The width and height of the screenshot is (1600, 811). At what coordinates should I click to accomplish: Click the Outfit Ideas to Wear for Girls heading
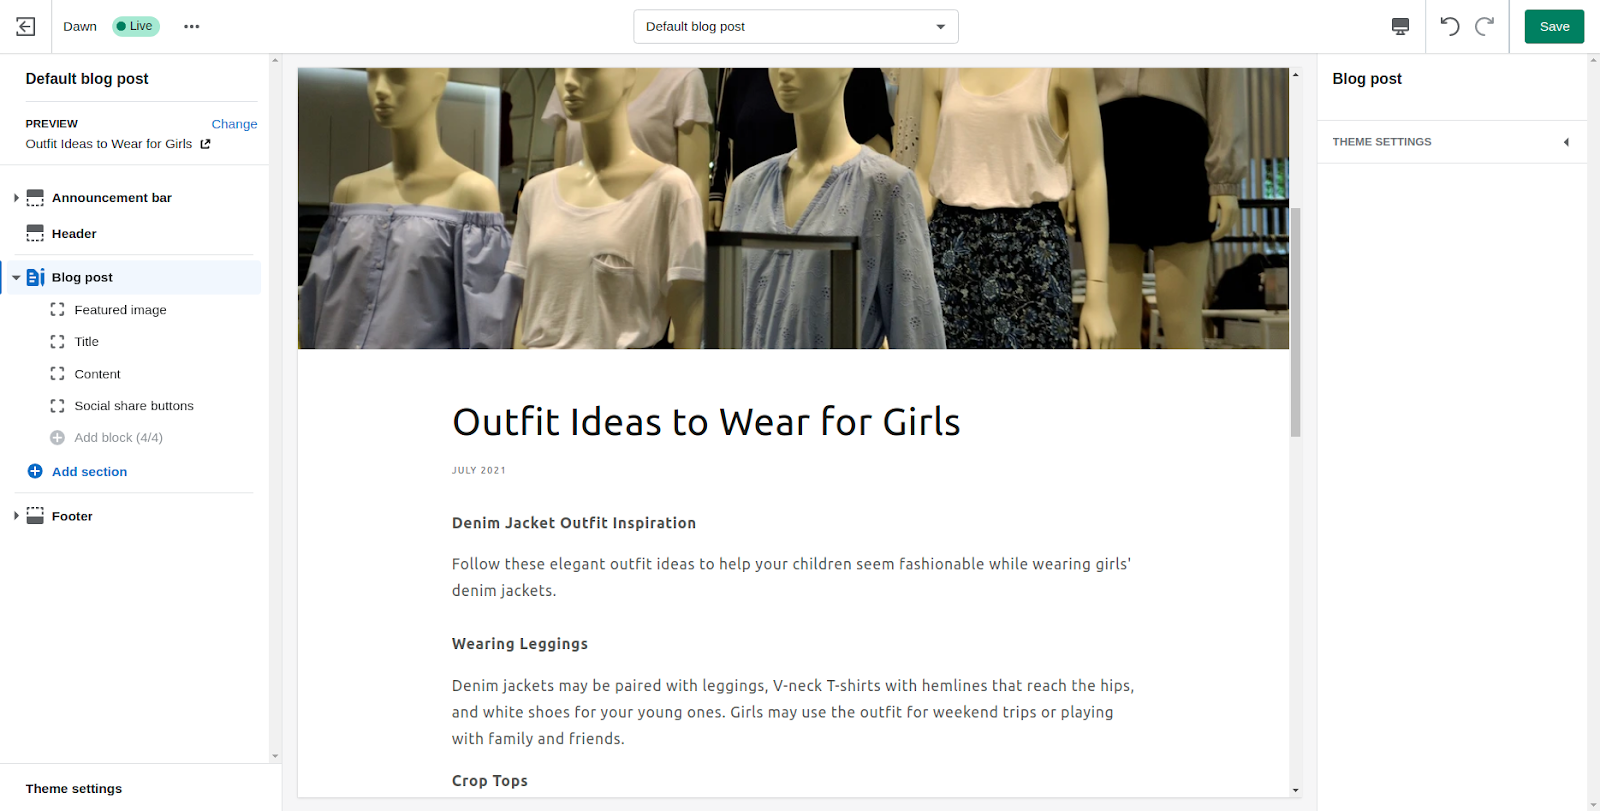[x=706, y=422]
